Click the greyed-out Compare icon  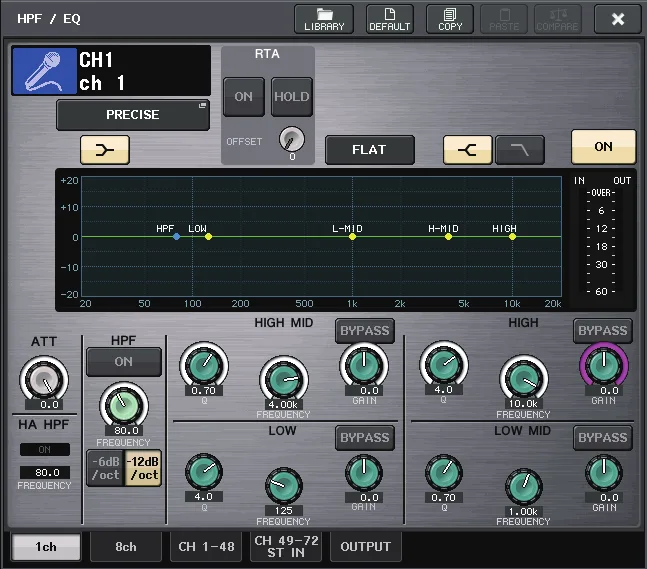(557, 19)
